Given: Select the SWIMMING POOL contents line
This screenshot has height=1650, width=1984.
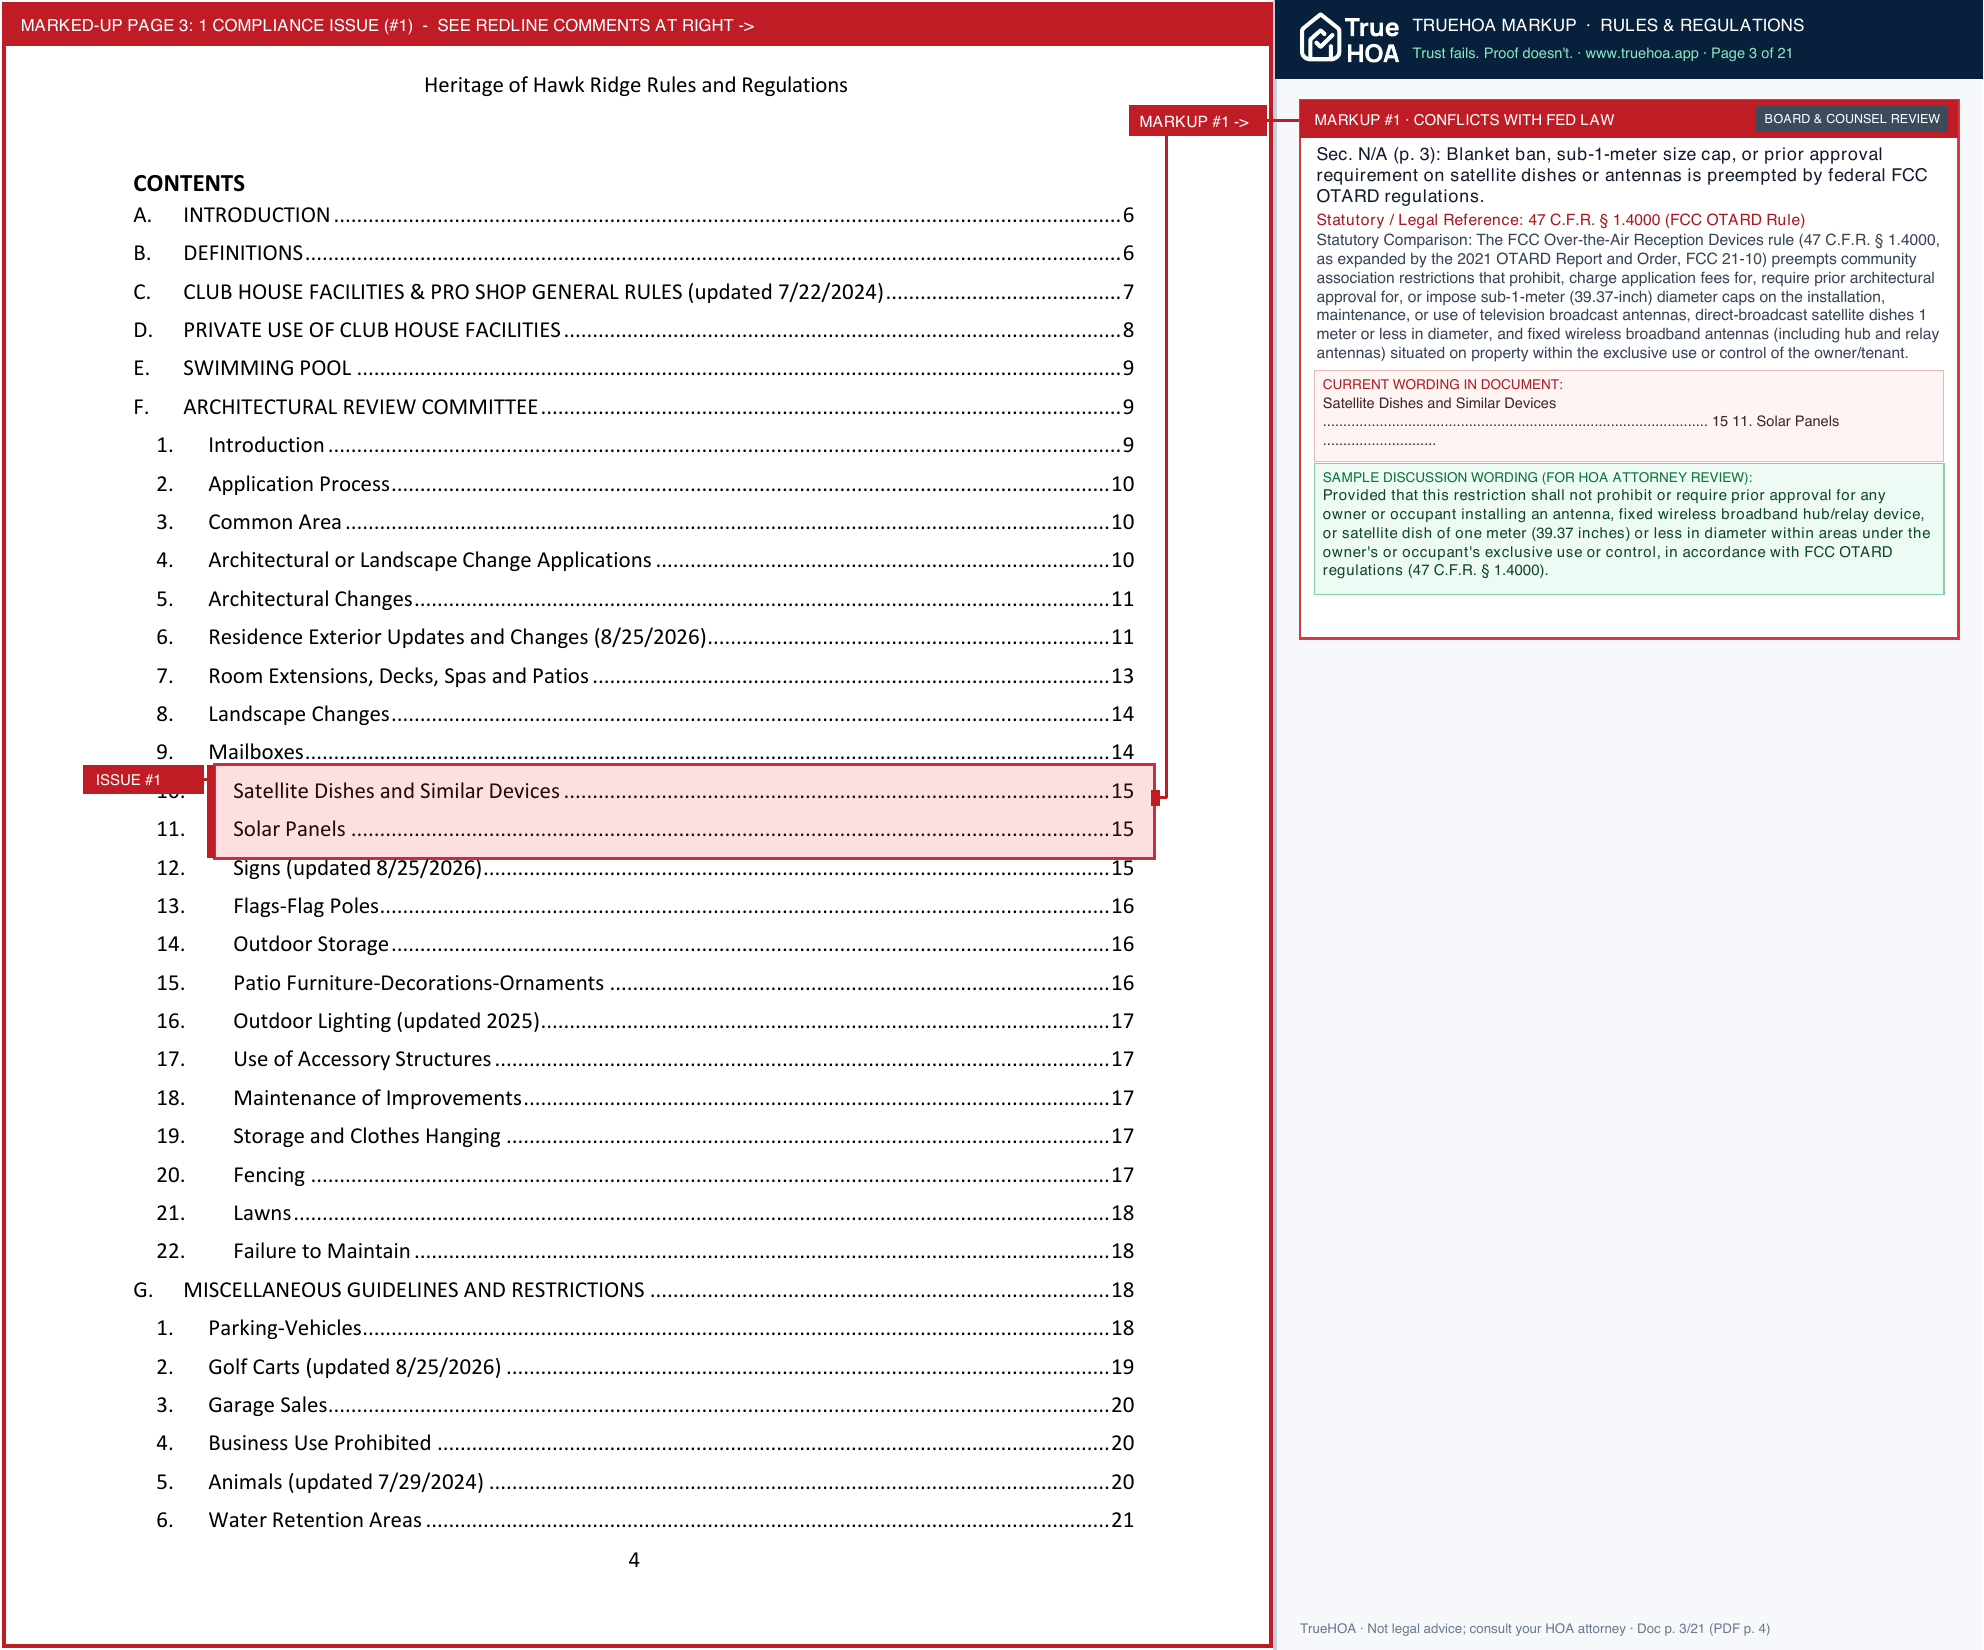Looking at the screenshot, I should pyautogui.click(x=633, y=368).
